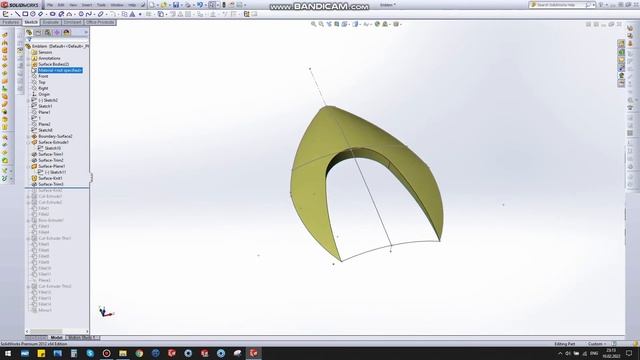The width and height of the screenshot is (640, 360).
Task: Select the suppressed Mirror1 feature
Action: click(44, 311)
